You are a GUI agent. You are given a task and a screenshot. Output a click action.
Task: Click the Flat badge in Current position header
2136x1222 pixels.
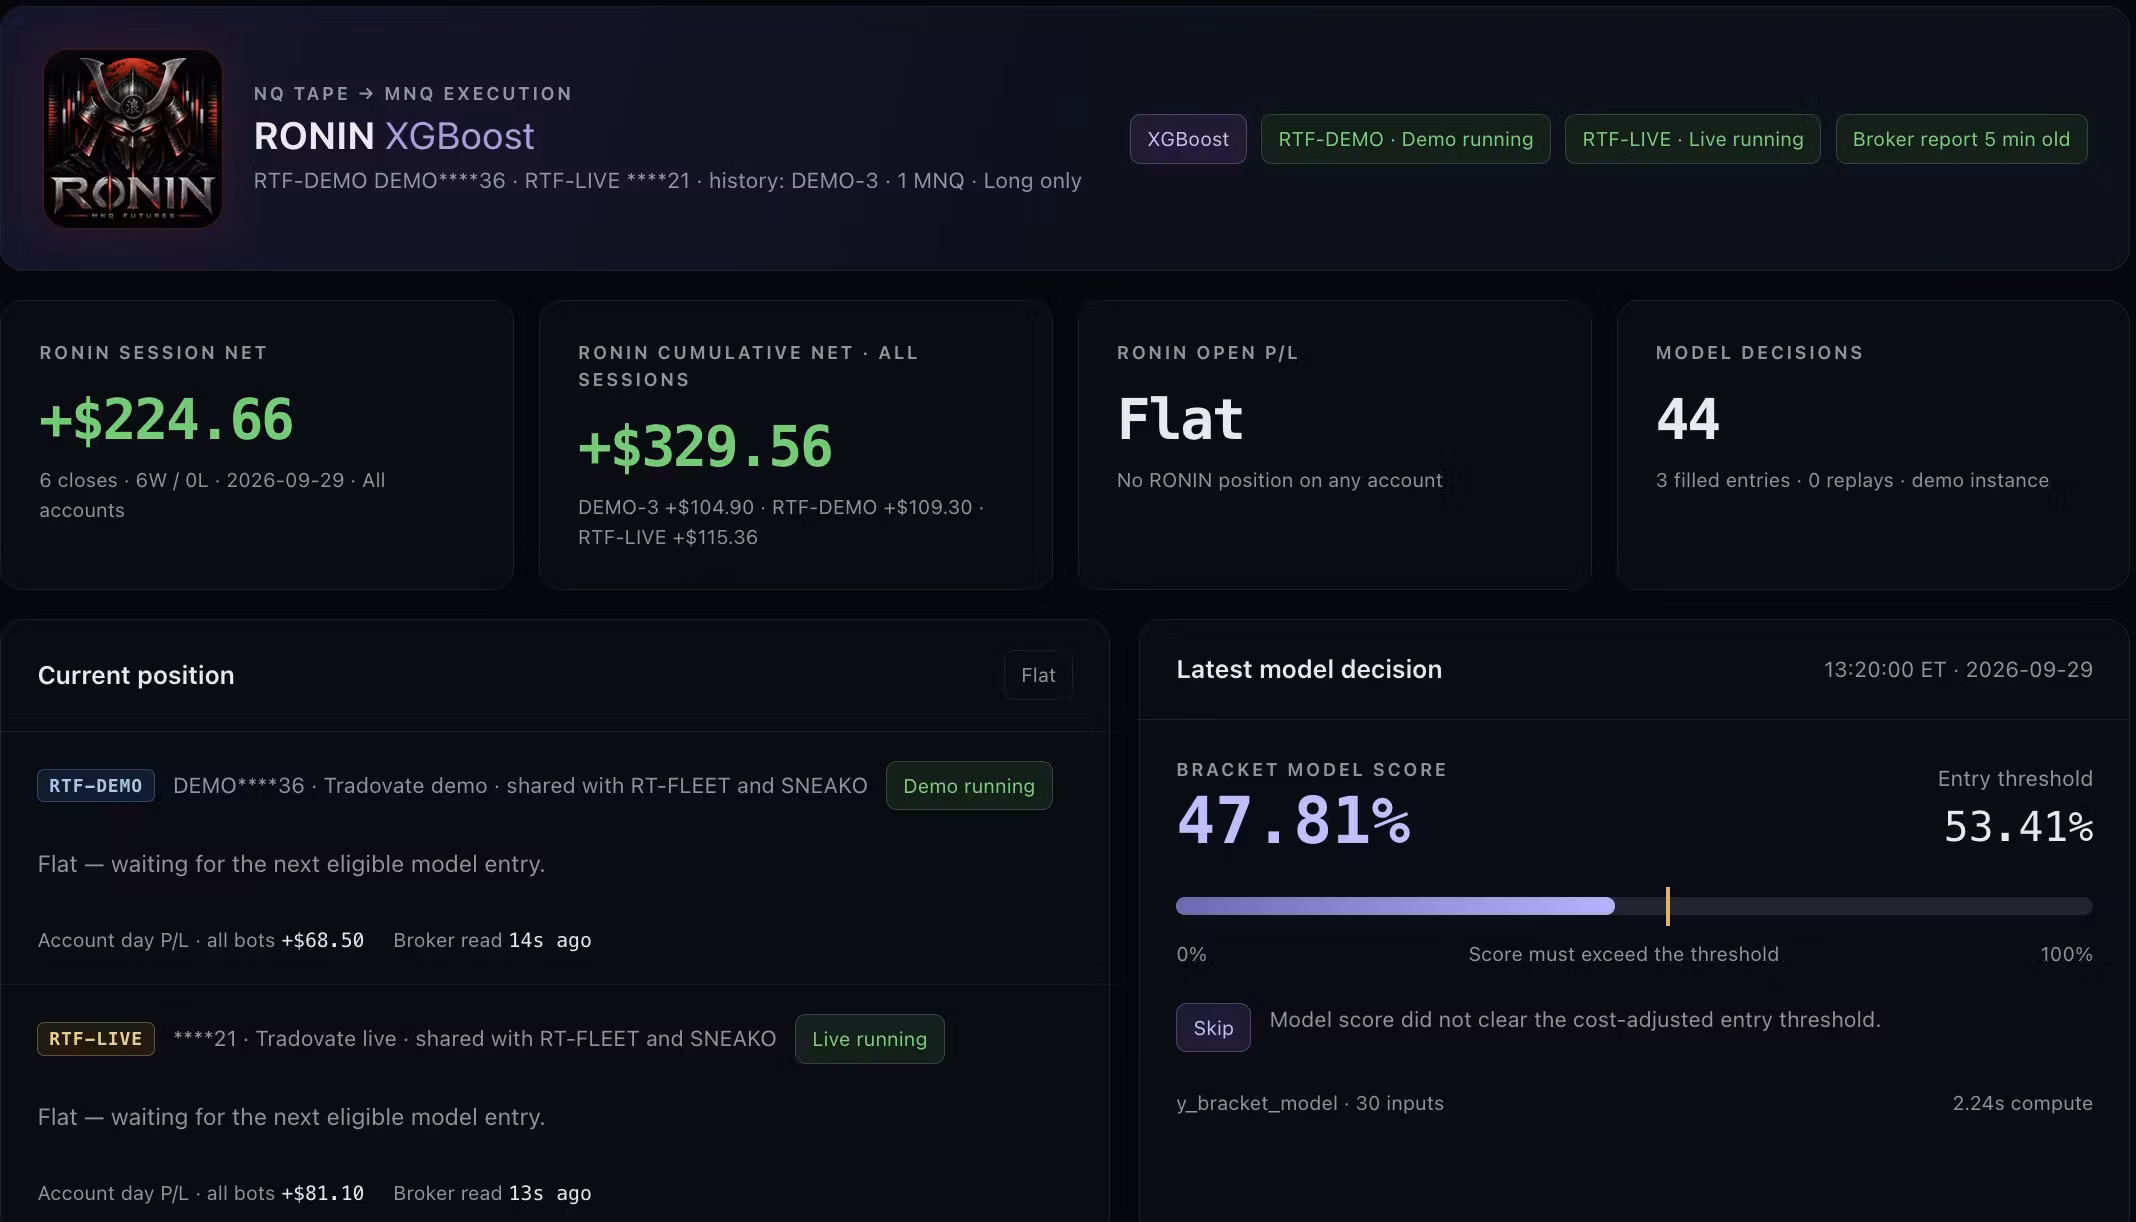(1038, 675)
